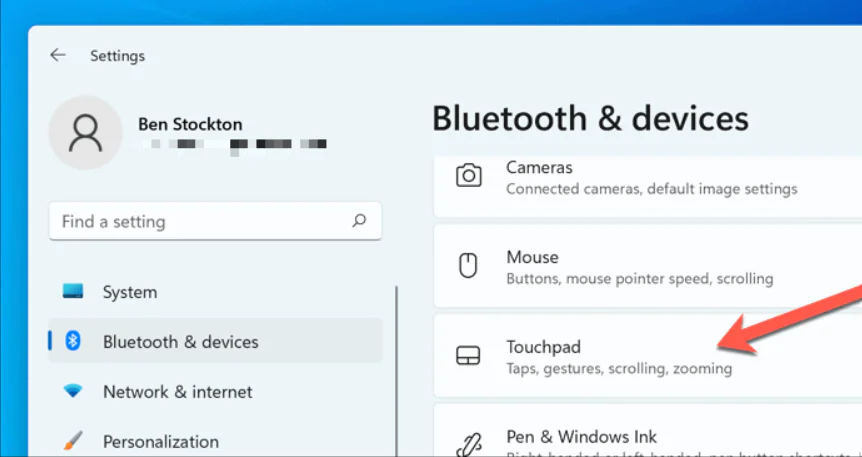Click the Settings title text
Screen dimensions: 862x457
[x=118, y=56]
